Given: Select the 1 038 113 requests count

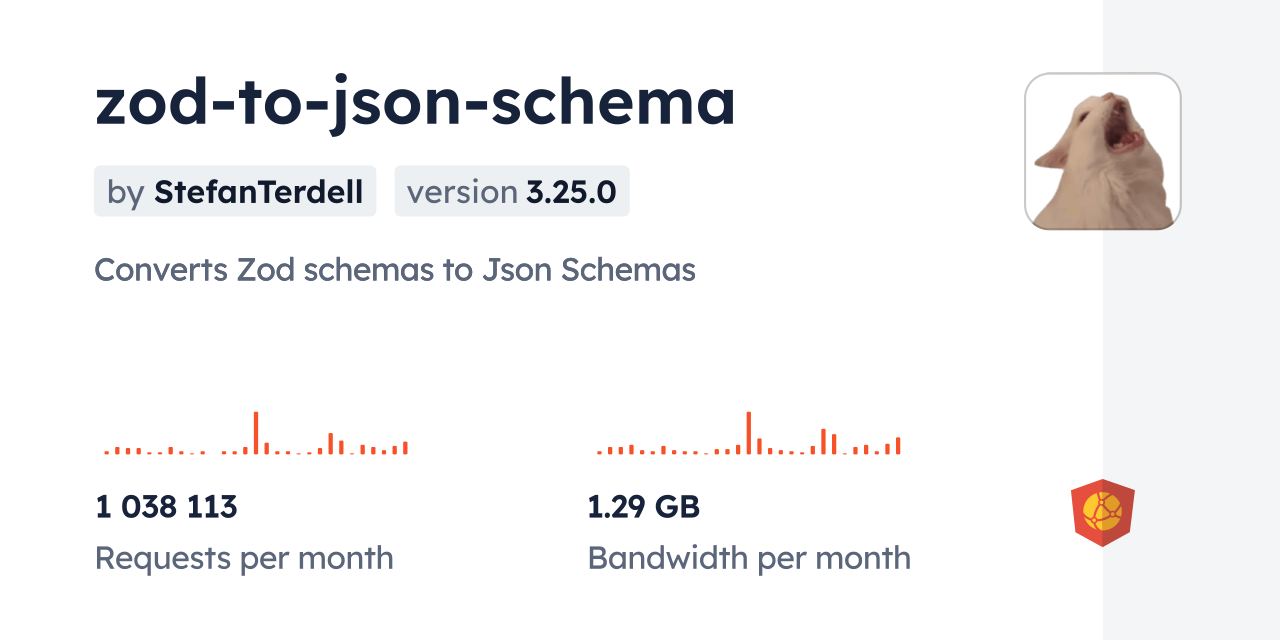Looking at the screenshot, I should point(166,507).
